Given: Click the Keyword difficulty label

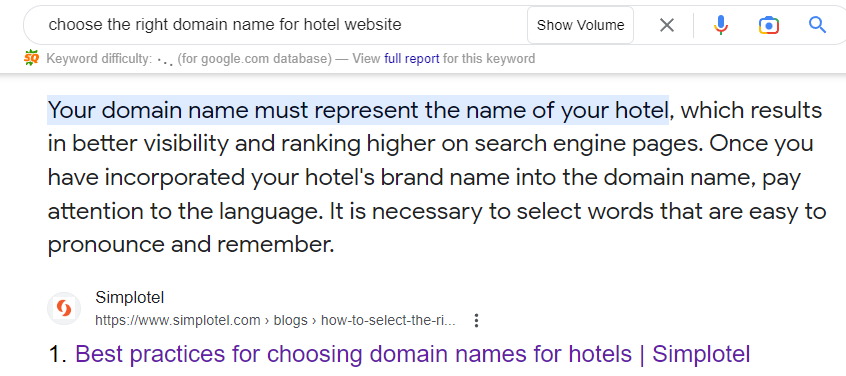Looking at the screenshot, I should pos(100,58).
